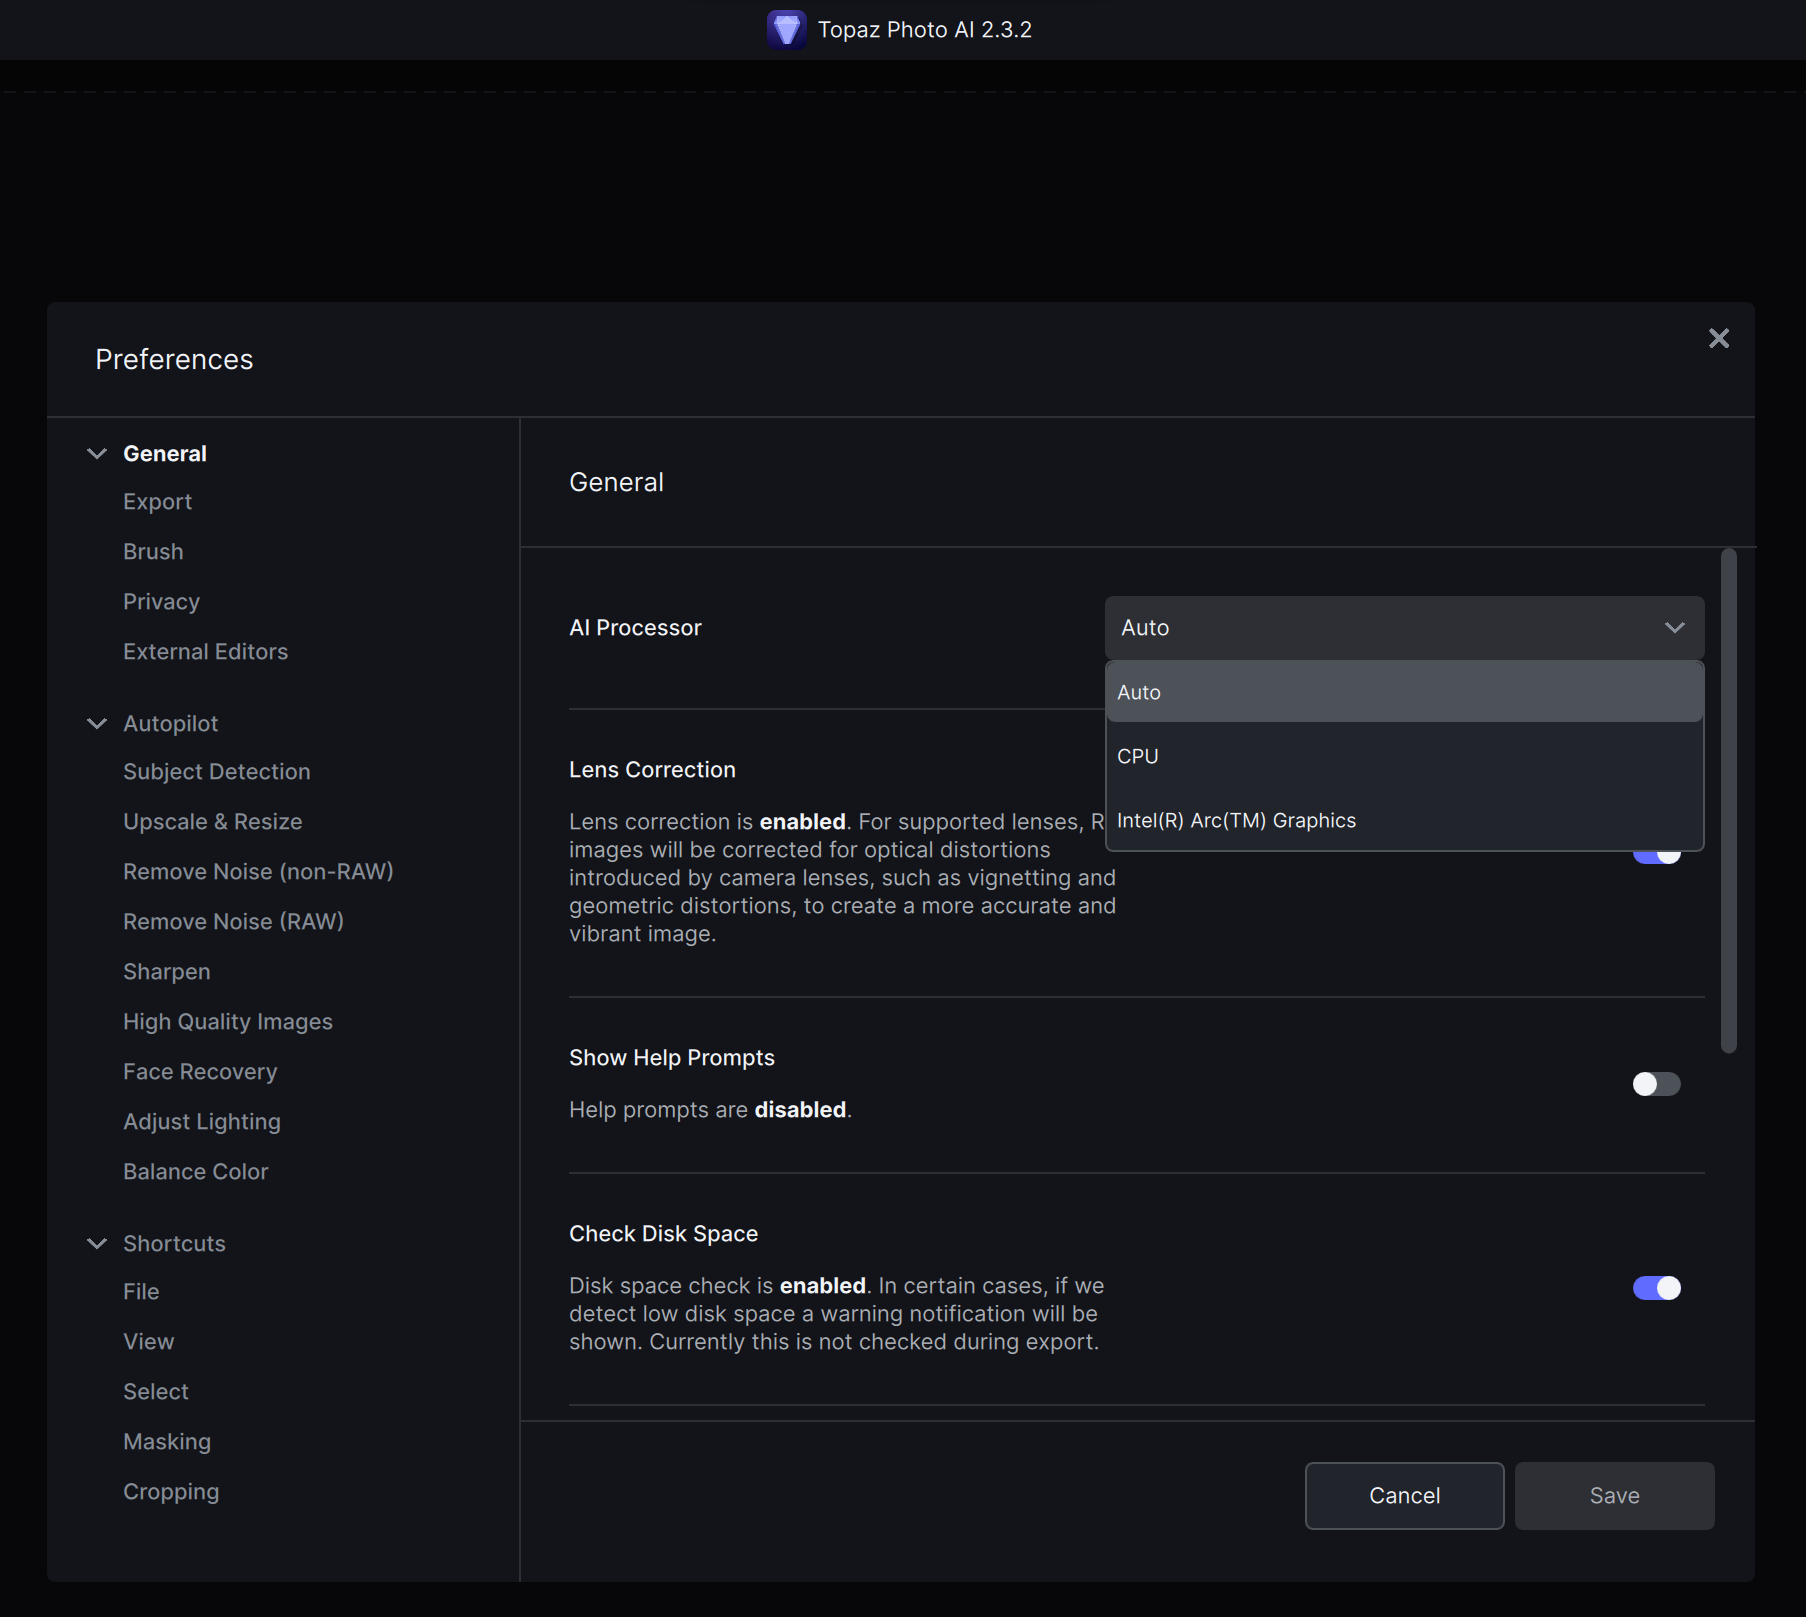Click the AI Processor label
Image resolution: width=1806 pixels, height=1617 pixels.
(x=635, y=628)
